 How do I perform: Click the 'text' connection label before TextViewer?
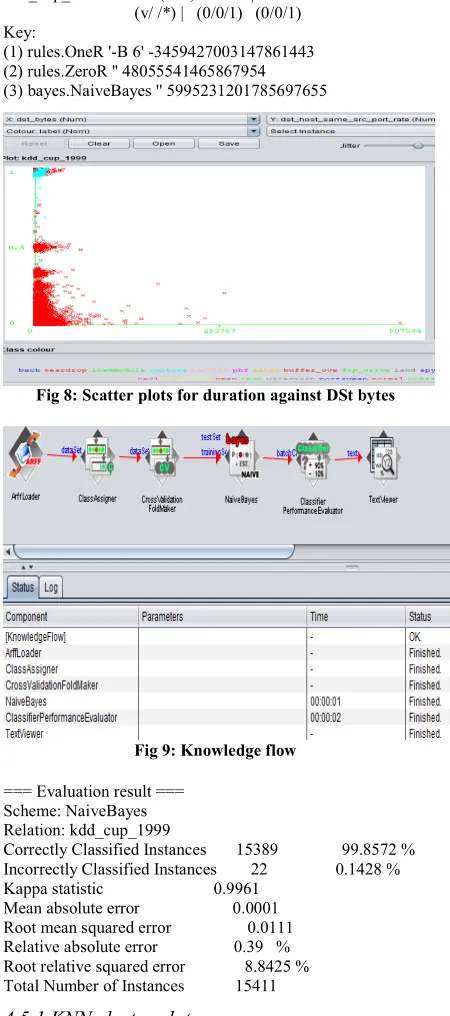354,453
